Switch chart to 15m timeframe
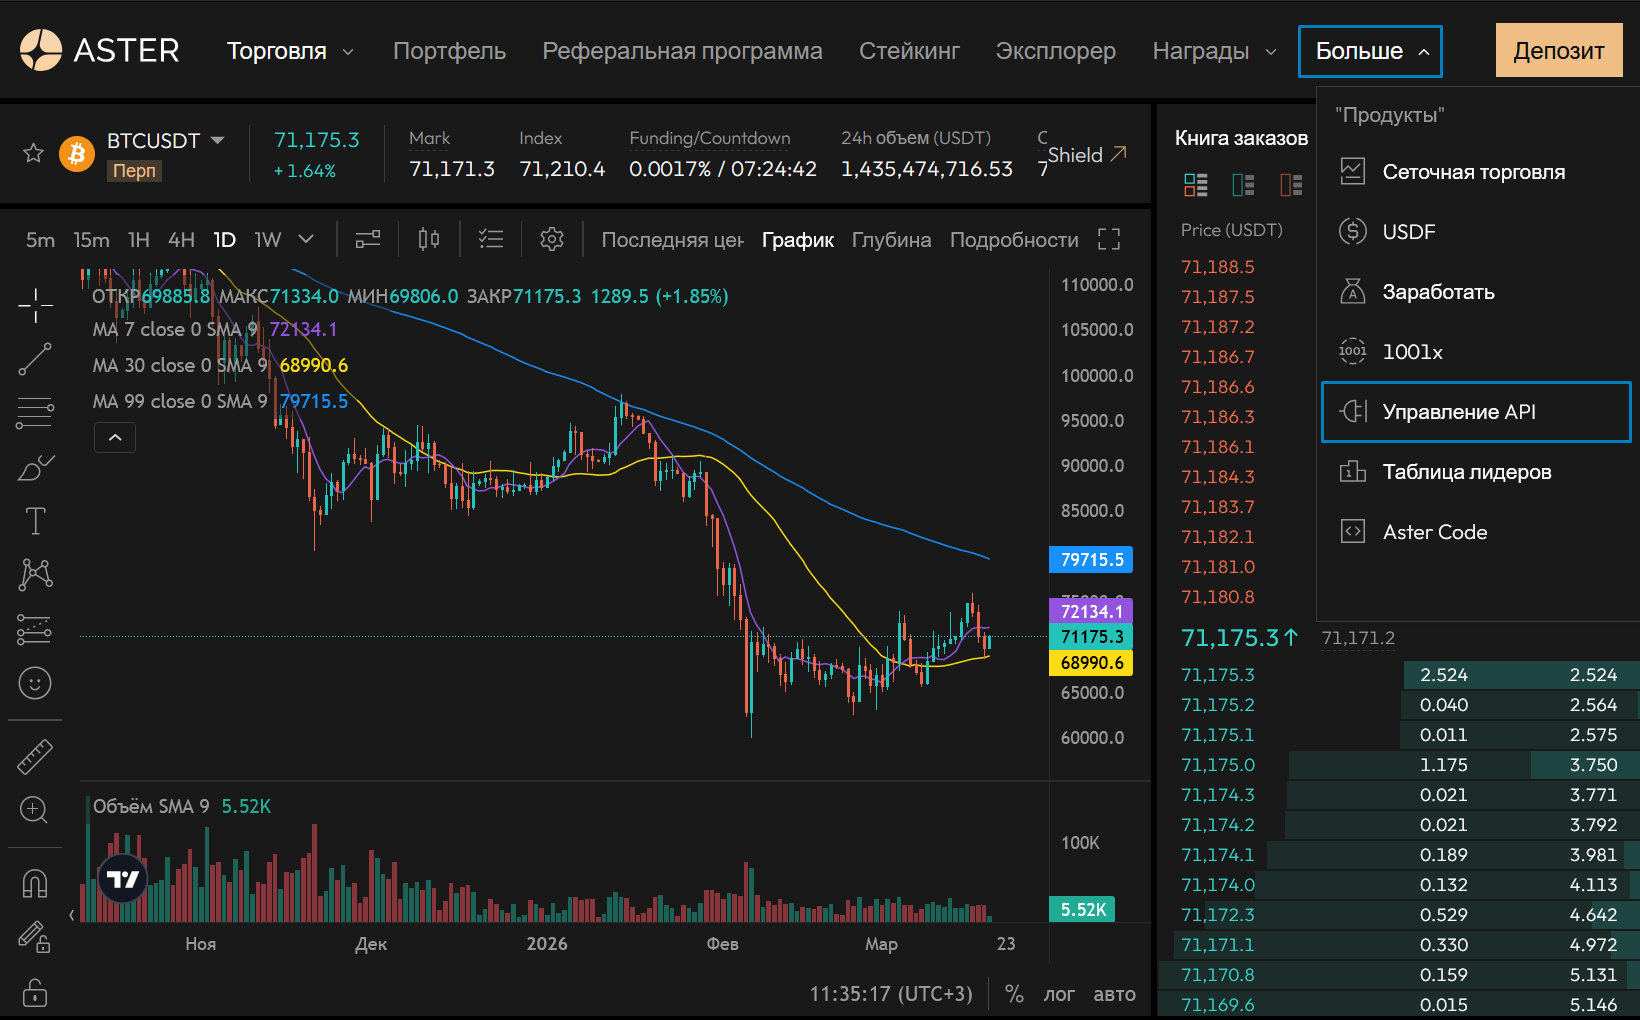 91,240
